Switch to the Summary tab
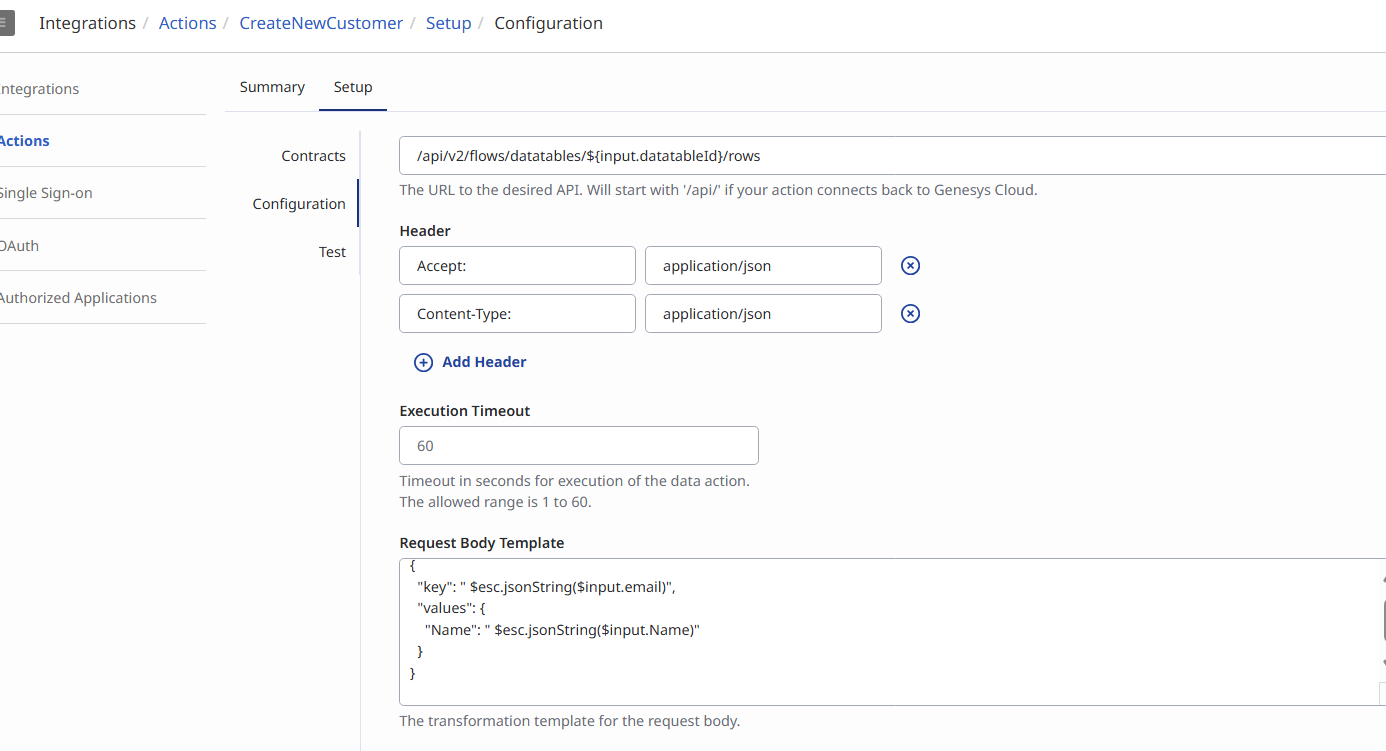Viewport: 1386px width, 751px height. [272, 87]
